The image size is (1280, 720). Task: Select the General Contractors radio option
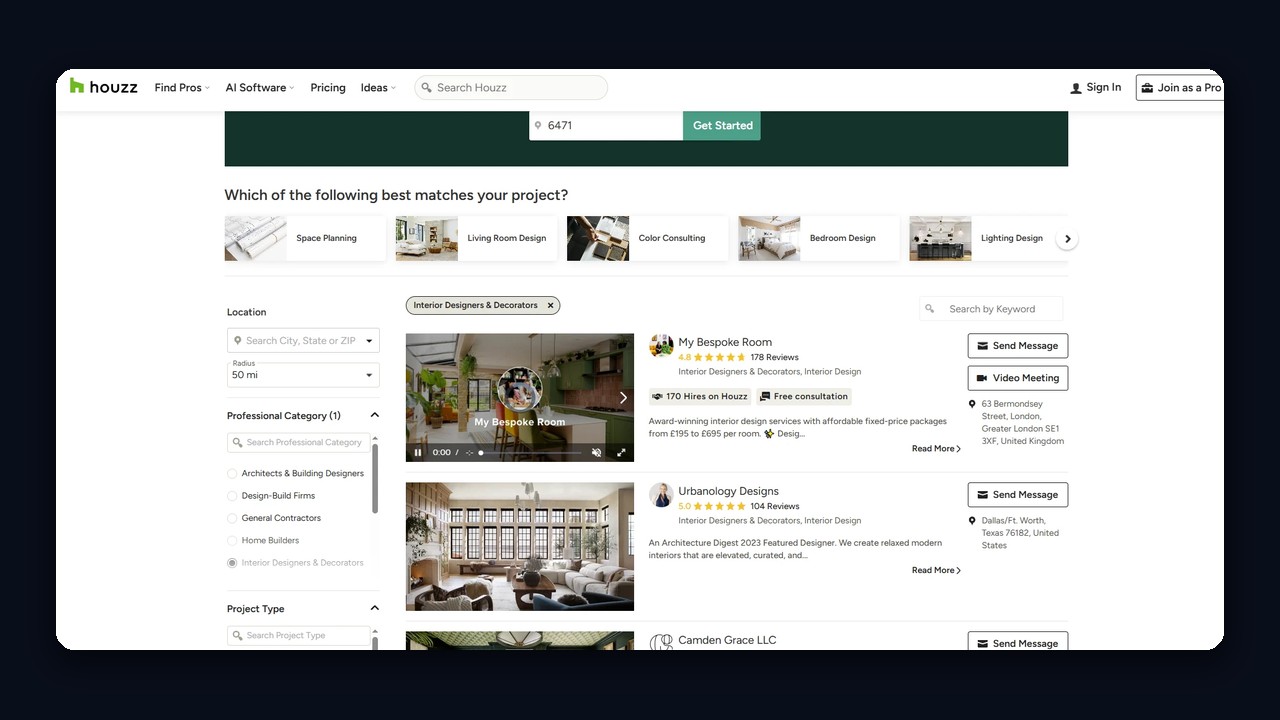(232, 518)
